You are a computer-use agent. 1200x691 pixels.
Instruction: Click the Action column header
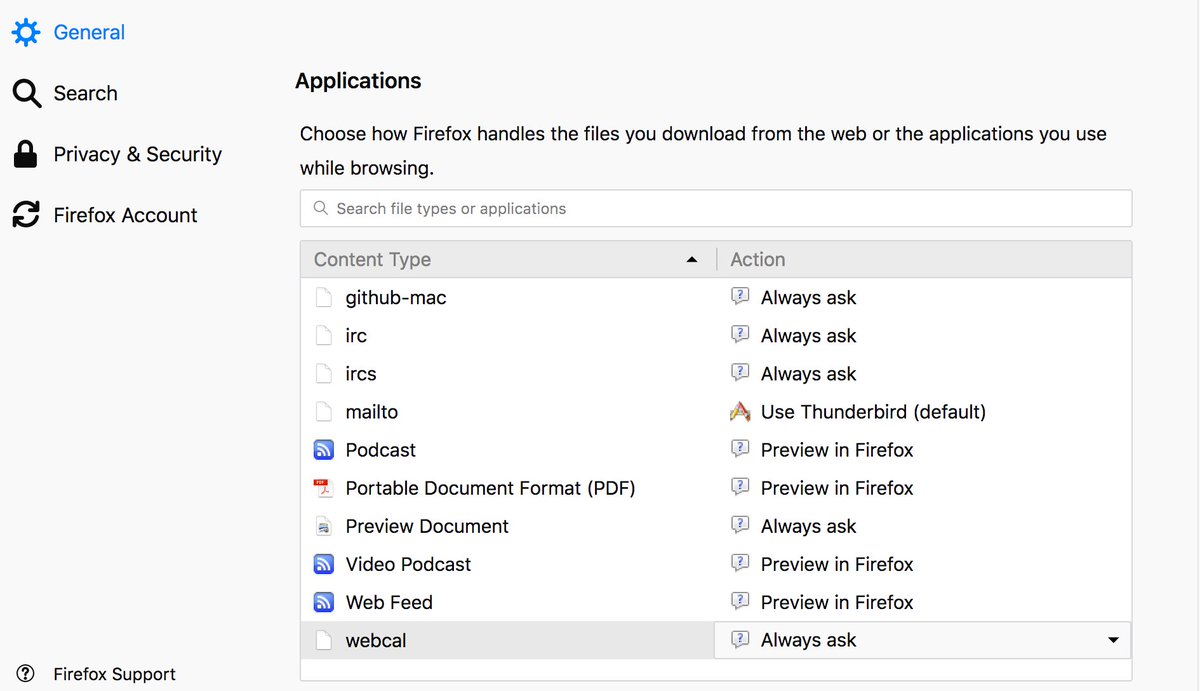pyautogui.click(x=924, y=259)
